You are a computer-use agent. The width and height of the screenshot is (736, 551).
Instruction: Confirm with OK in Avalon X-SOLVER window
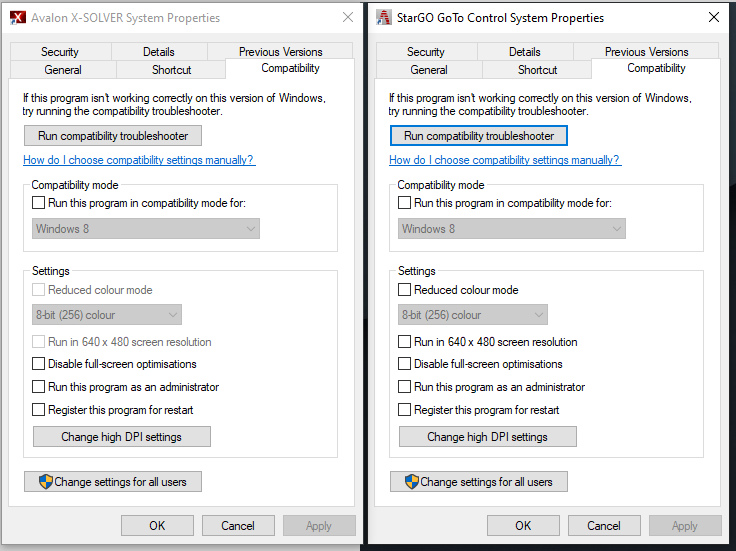(157, 526)
